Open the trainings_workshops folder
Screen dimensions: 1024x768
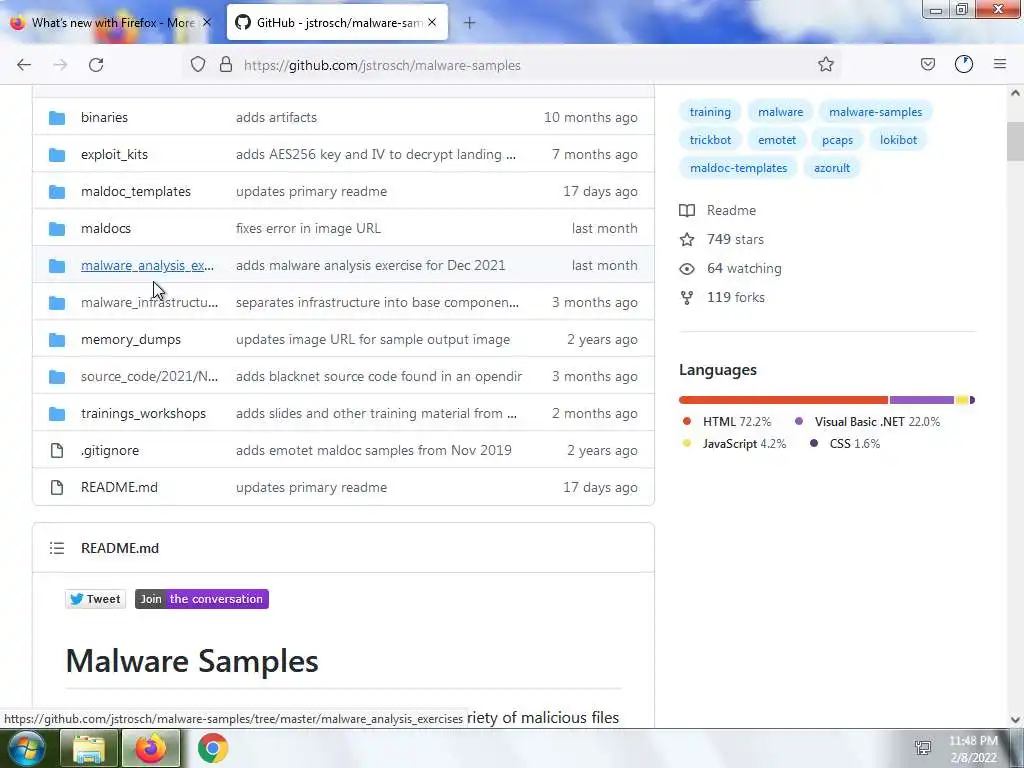coord(143,413)
